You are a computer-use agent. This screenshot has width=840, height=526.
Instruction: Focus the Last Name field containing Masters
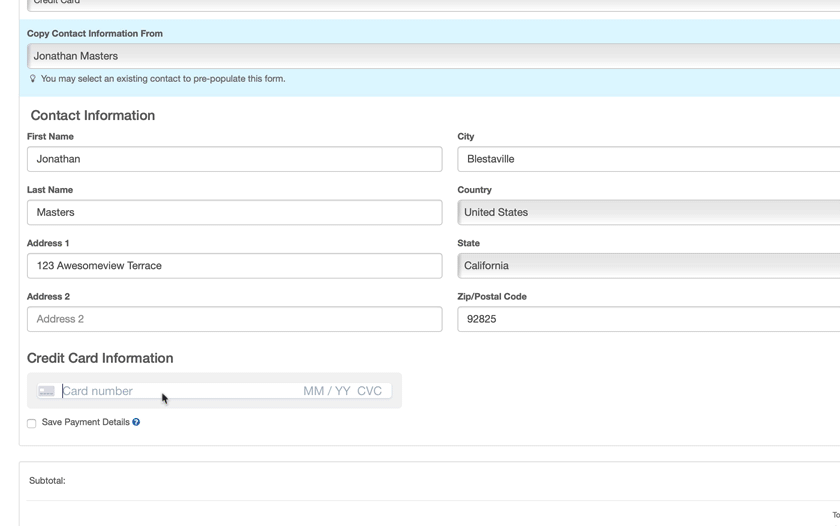(x=234, y=212)
